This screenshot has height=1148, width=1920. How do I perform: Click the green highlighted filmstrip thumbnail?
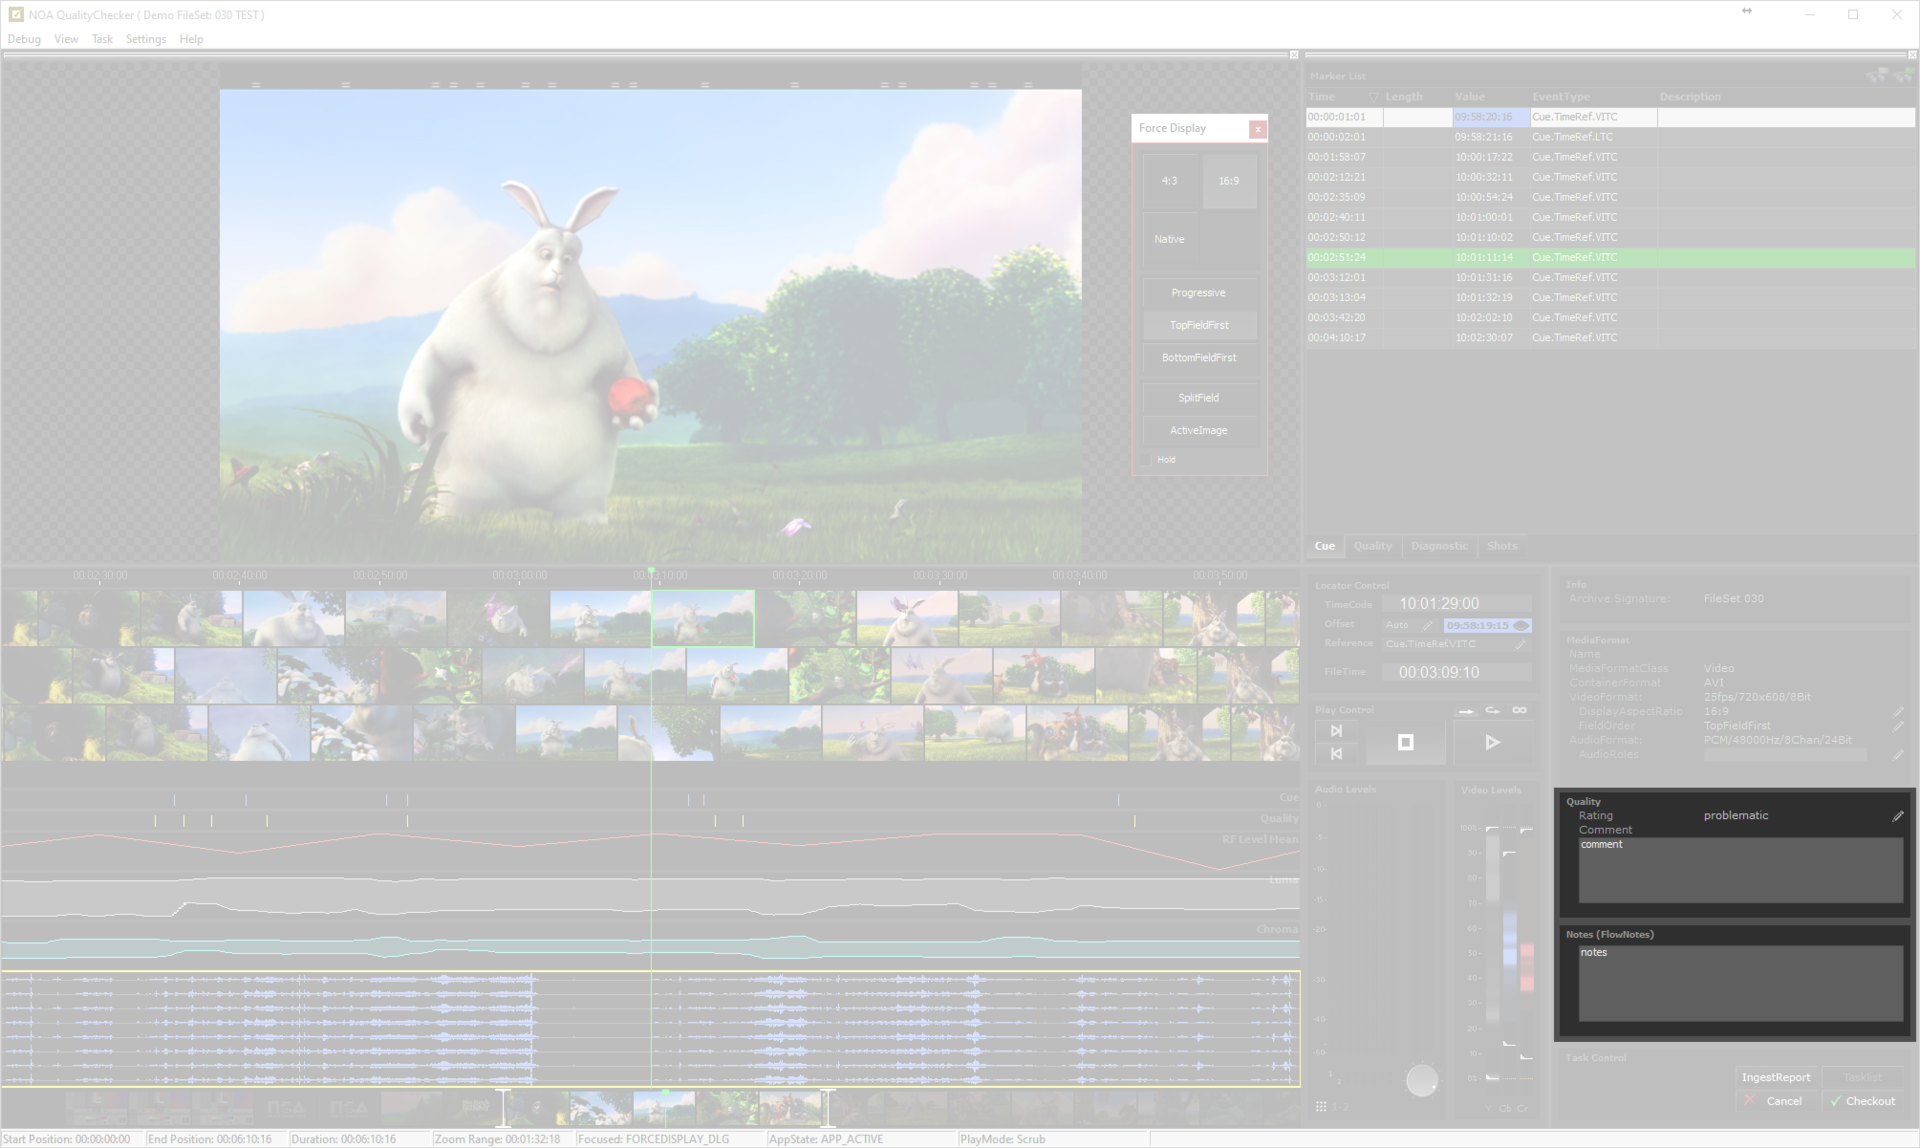[703, 618]
